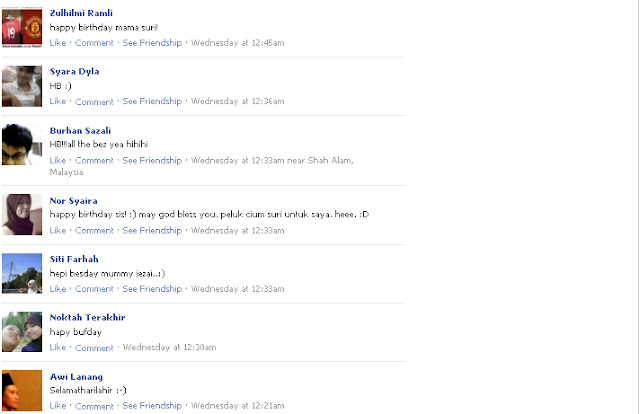See Friendship with Nor Syaira
The image size is (640, 414).
152,230
